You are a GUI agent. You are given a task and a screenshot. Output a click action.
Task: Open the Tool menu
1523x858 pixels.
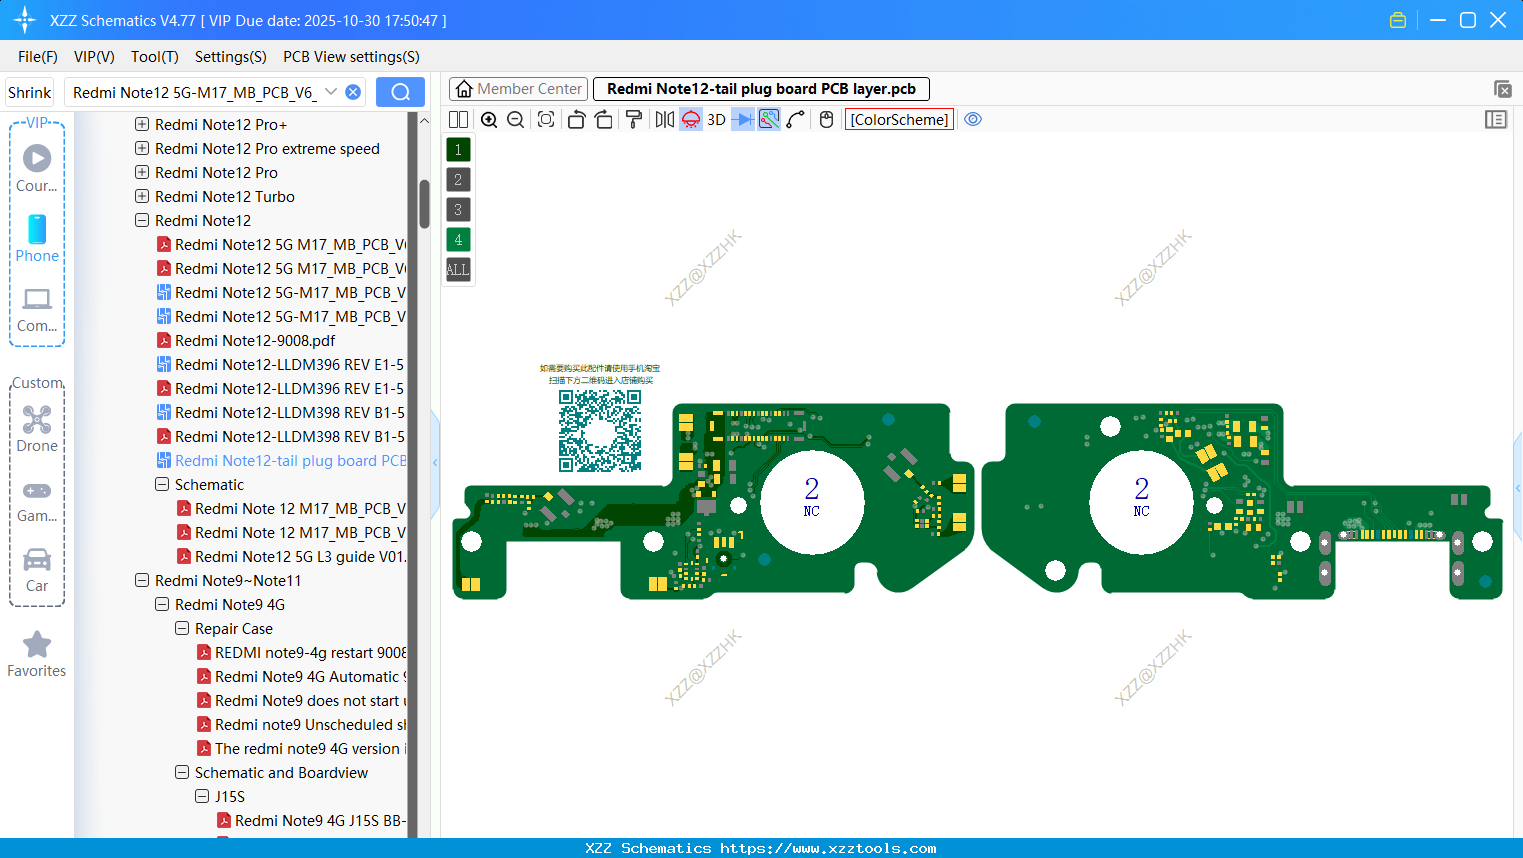(154, 57)
